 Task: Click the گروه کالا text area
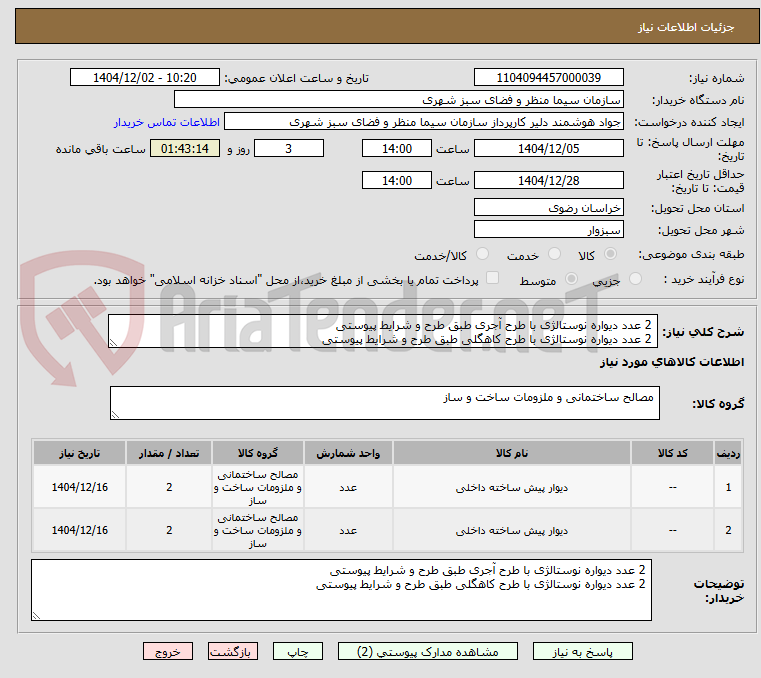[385, 403]
